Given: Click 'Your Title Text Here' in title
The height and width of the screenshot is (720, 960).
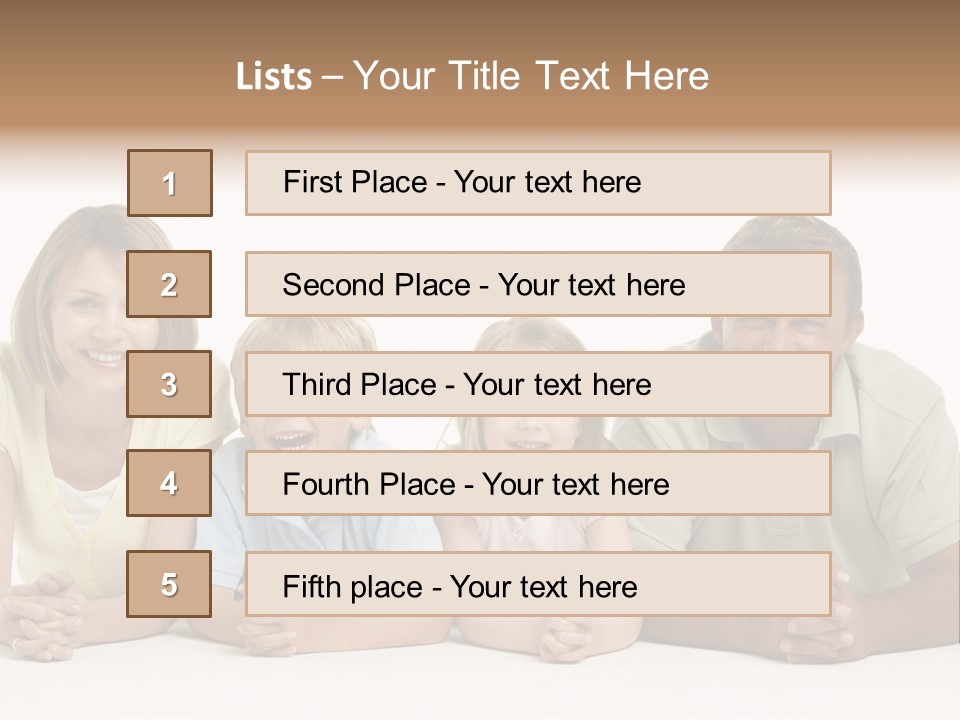Looking at the screenshot, I should pos(531,76).
